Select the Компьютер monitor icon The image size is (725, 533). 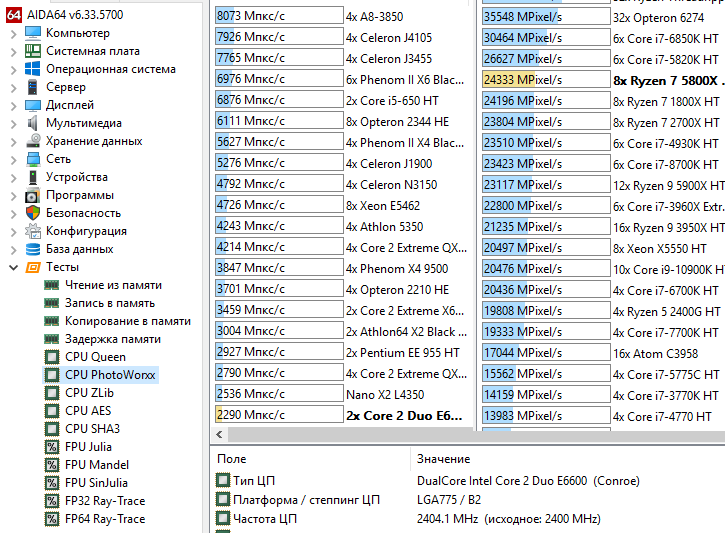click(x=33, y=33)
